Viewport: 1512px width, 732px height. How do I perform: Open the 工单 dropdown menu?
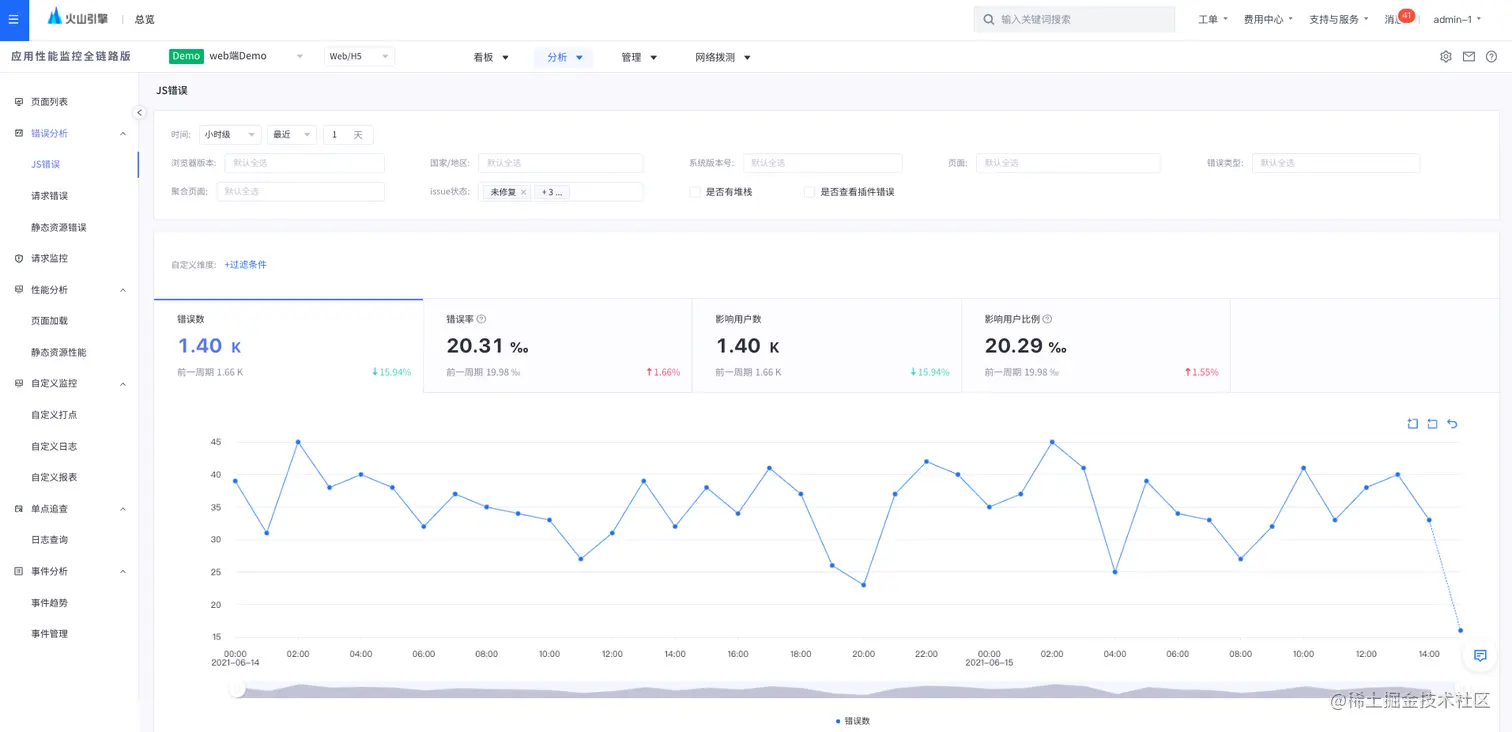click(1212, 19)
